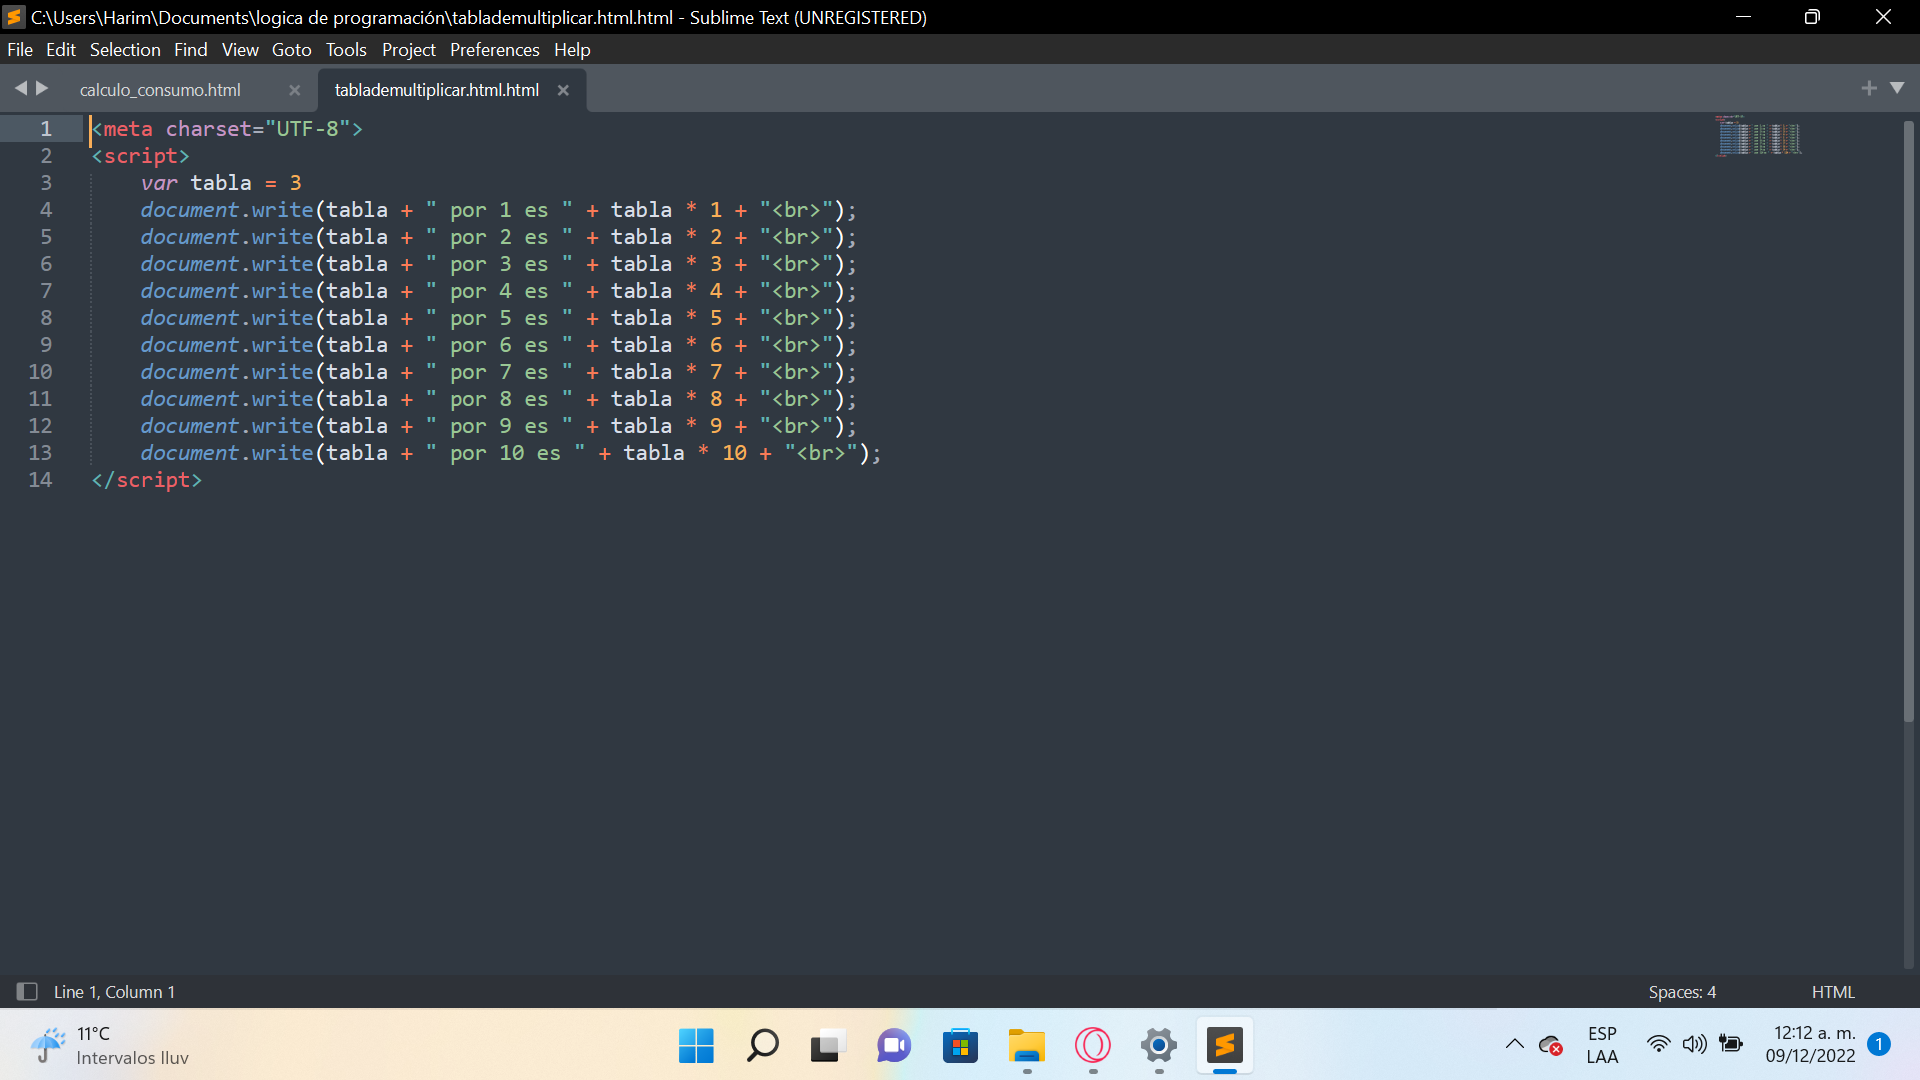Open the View menu
The height and width of the screenshot is (1080, 1920).
point(240,49)
